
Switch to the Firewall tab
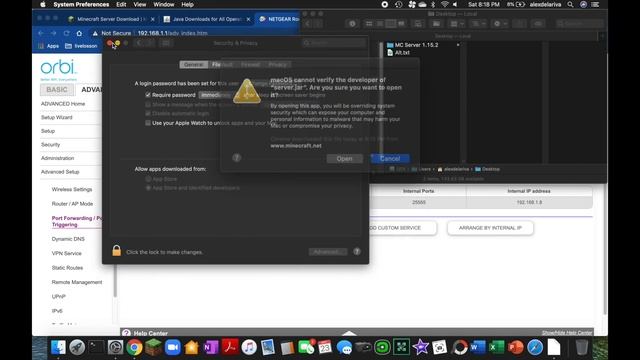(x=250, y=64)
